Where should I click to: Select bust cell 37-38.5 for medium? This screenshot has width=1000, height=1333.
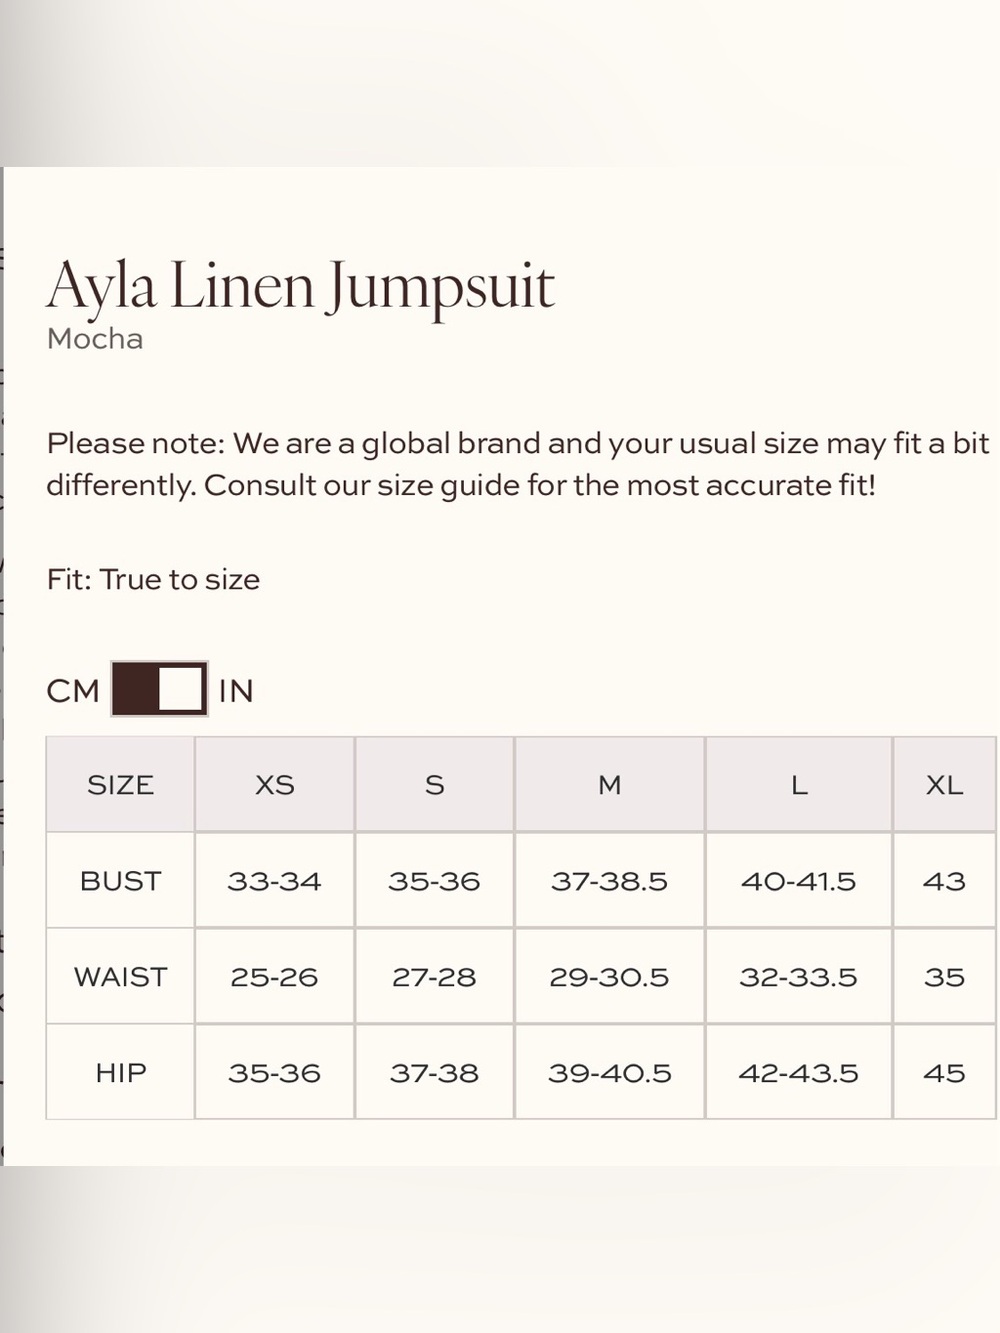click(x=610, y=881)
